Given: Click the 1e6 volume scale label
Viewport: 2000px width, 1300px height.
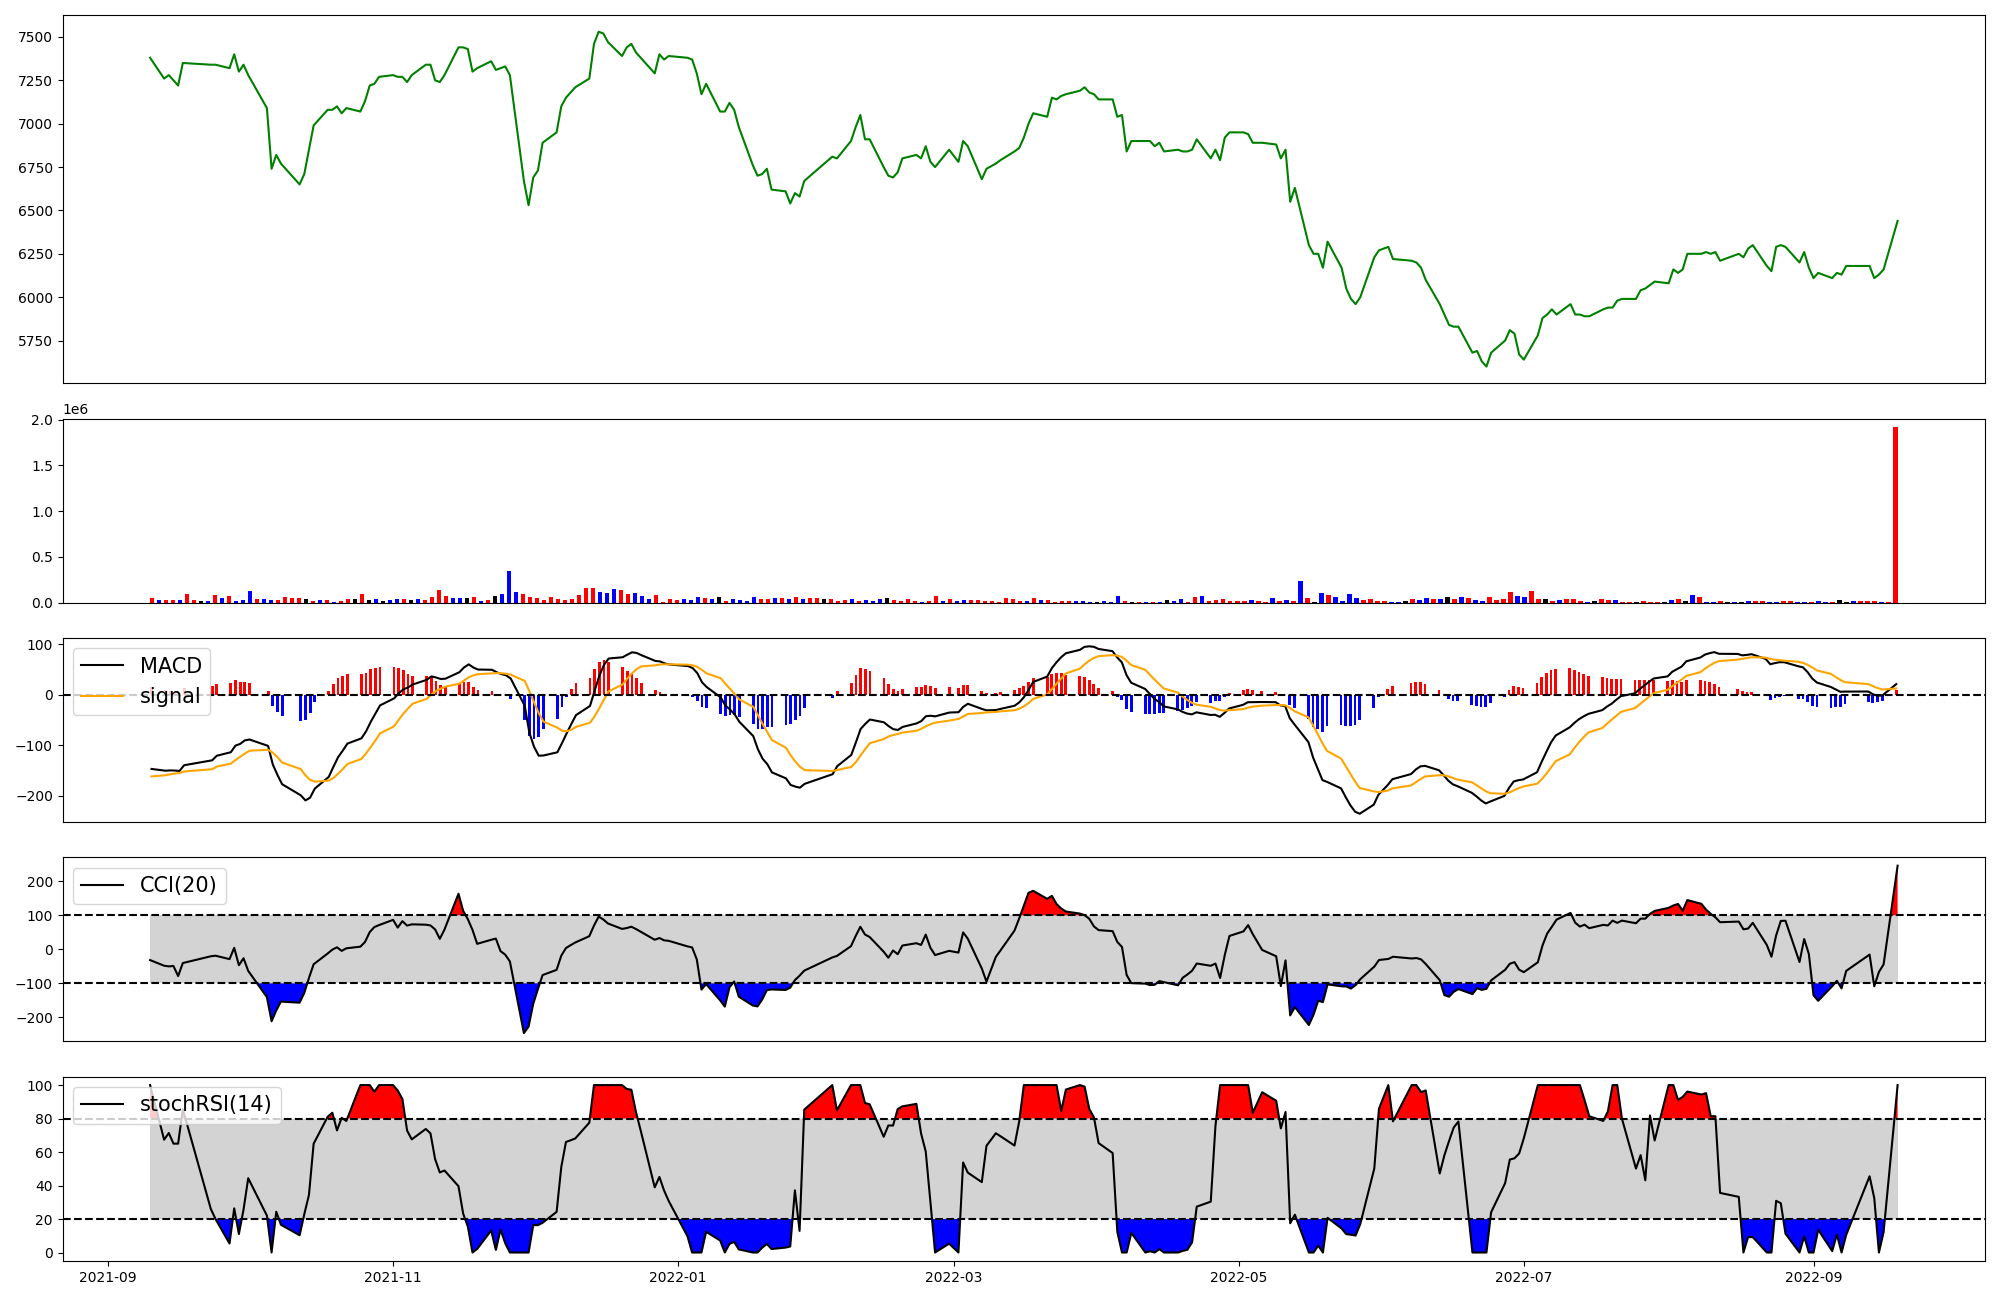Looking at the screenshot, I should coord(76,410).
